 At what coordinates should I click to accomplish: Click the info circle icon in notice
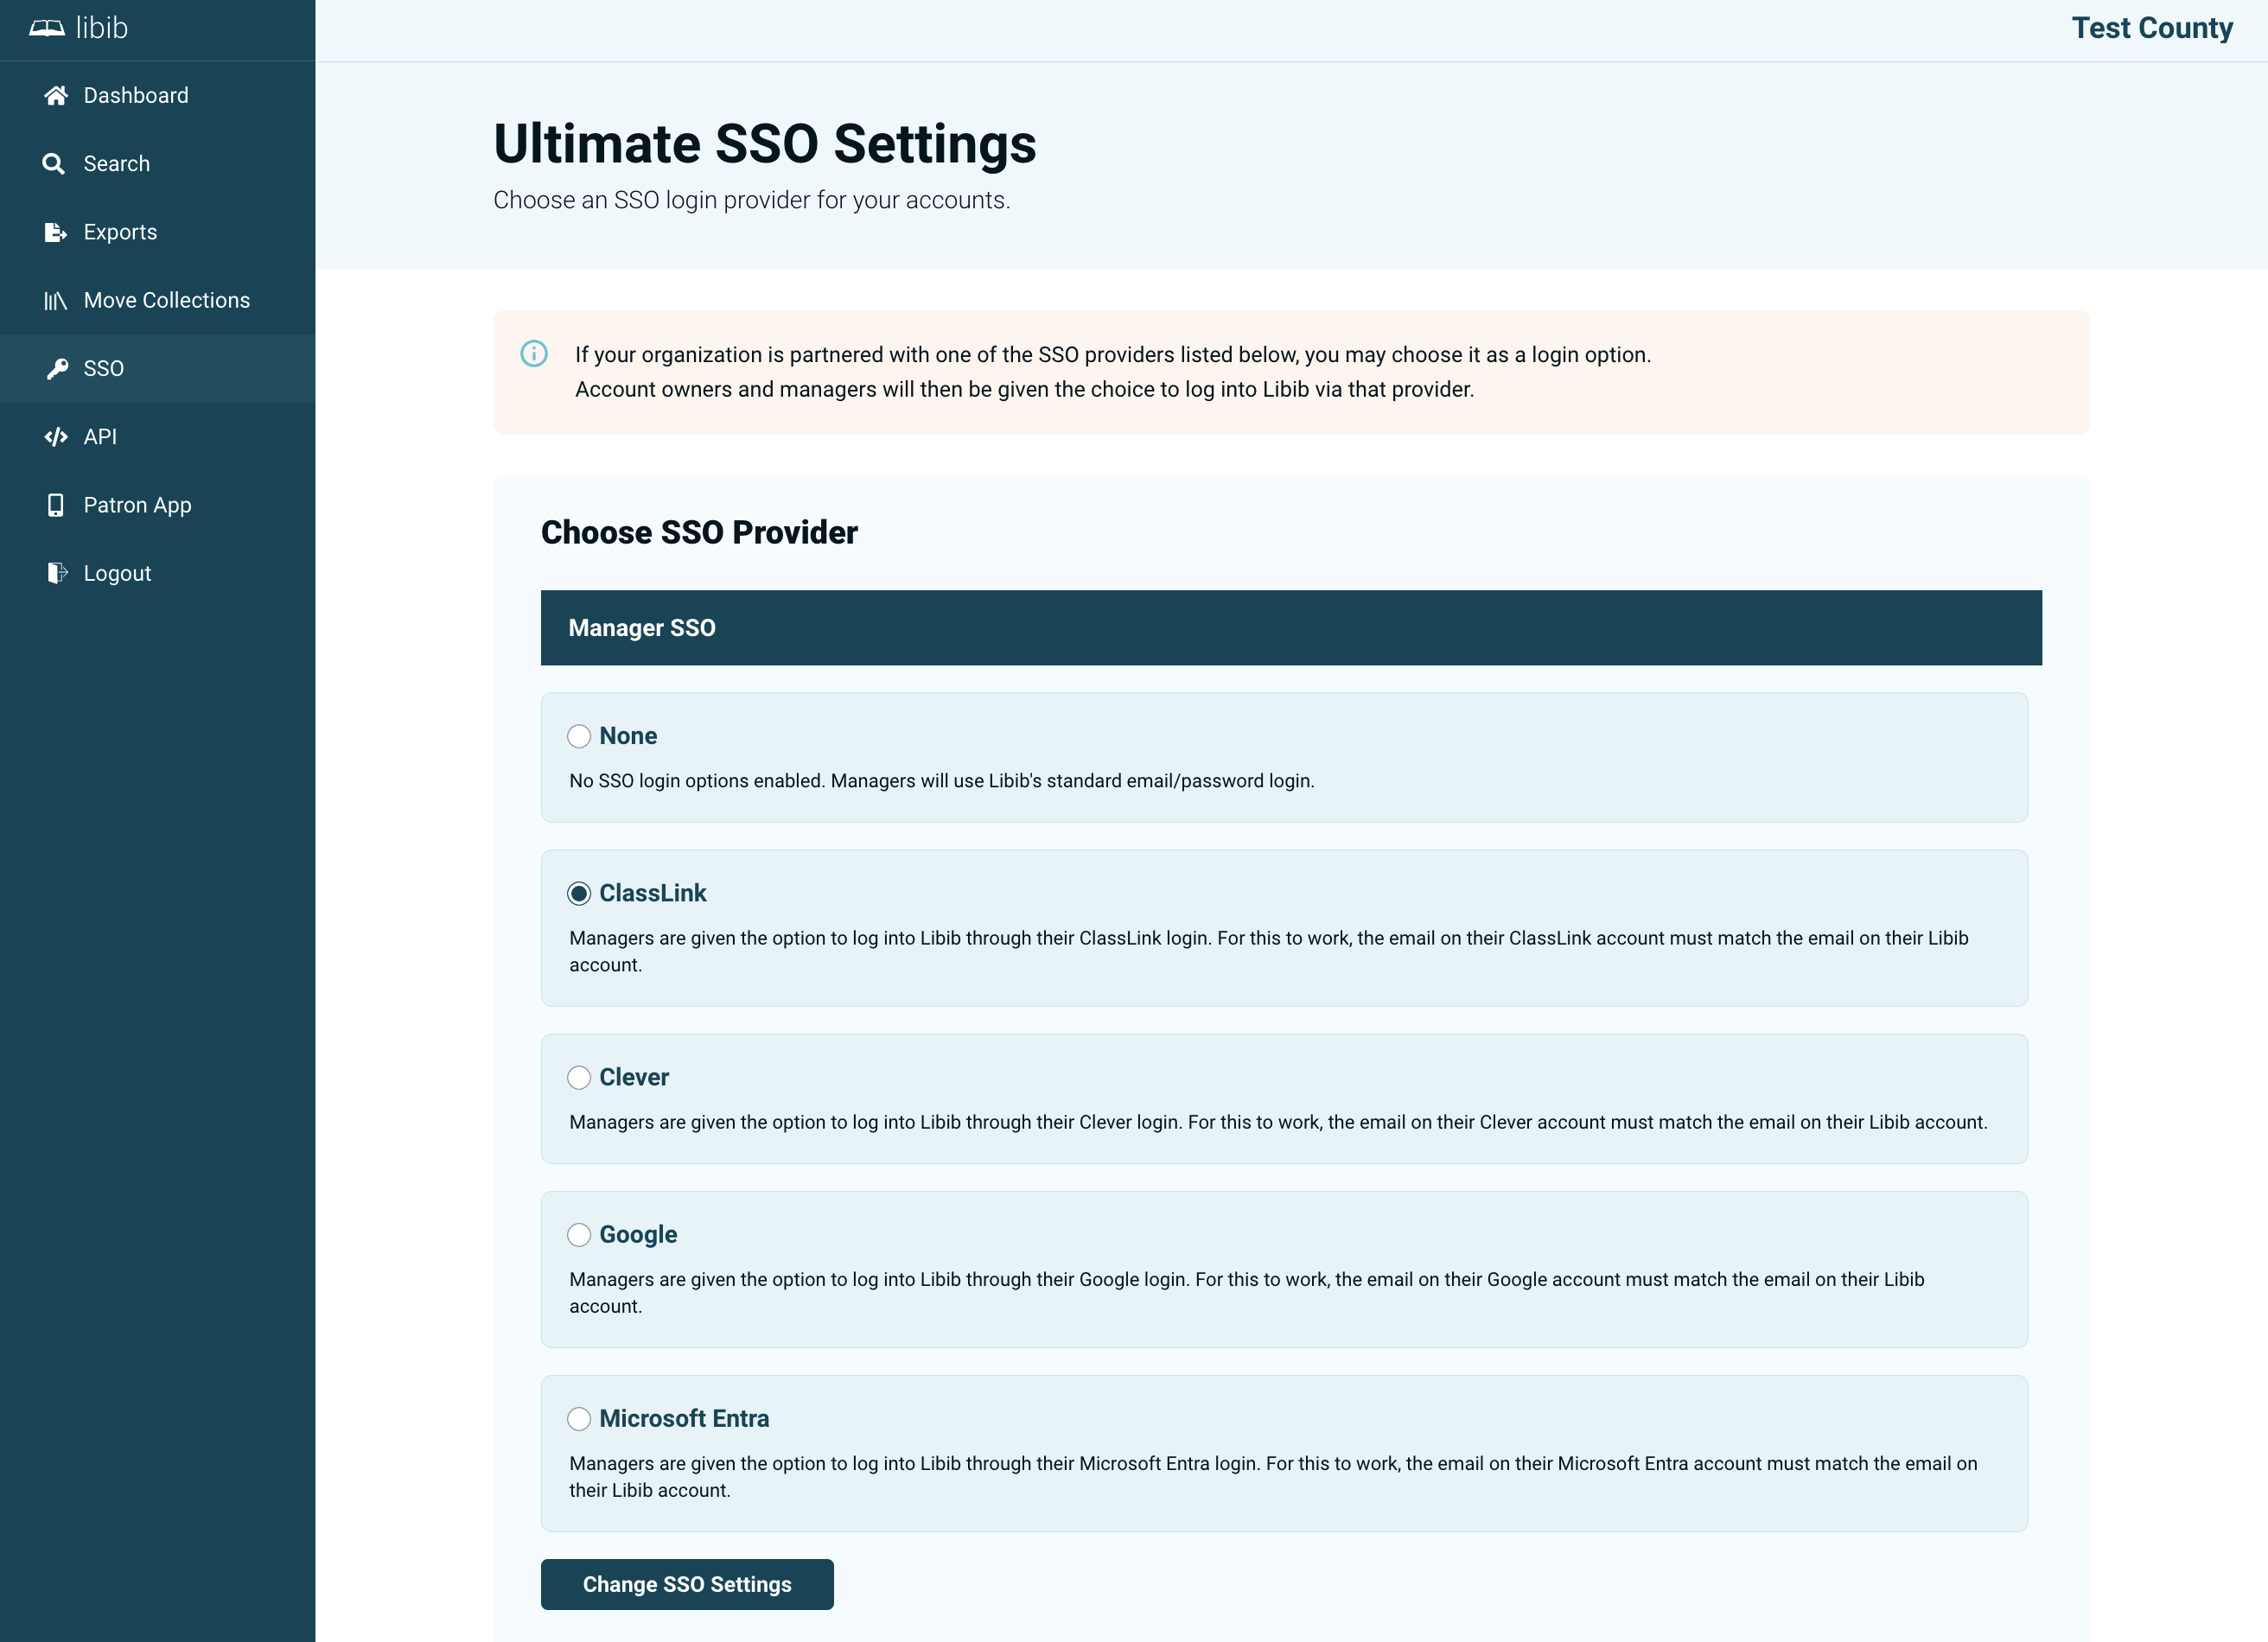[x=534, y=354]
